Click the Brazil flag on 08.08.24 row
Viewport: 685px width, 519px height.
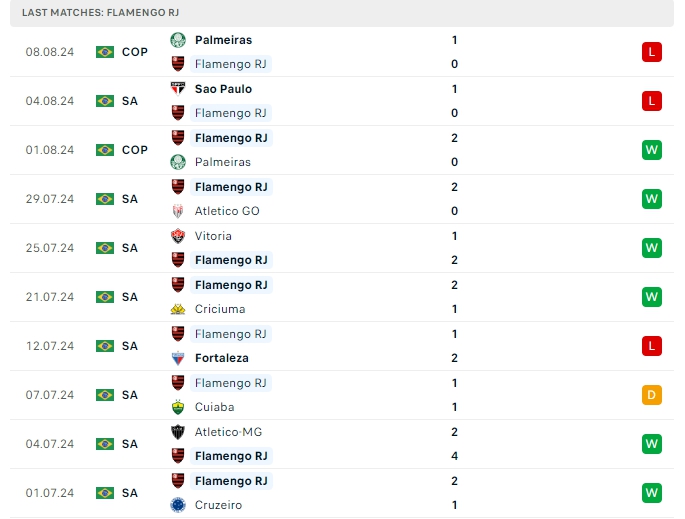[105, 52]
